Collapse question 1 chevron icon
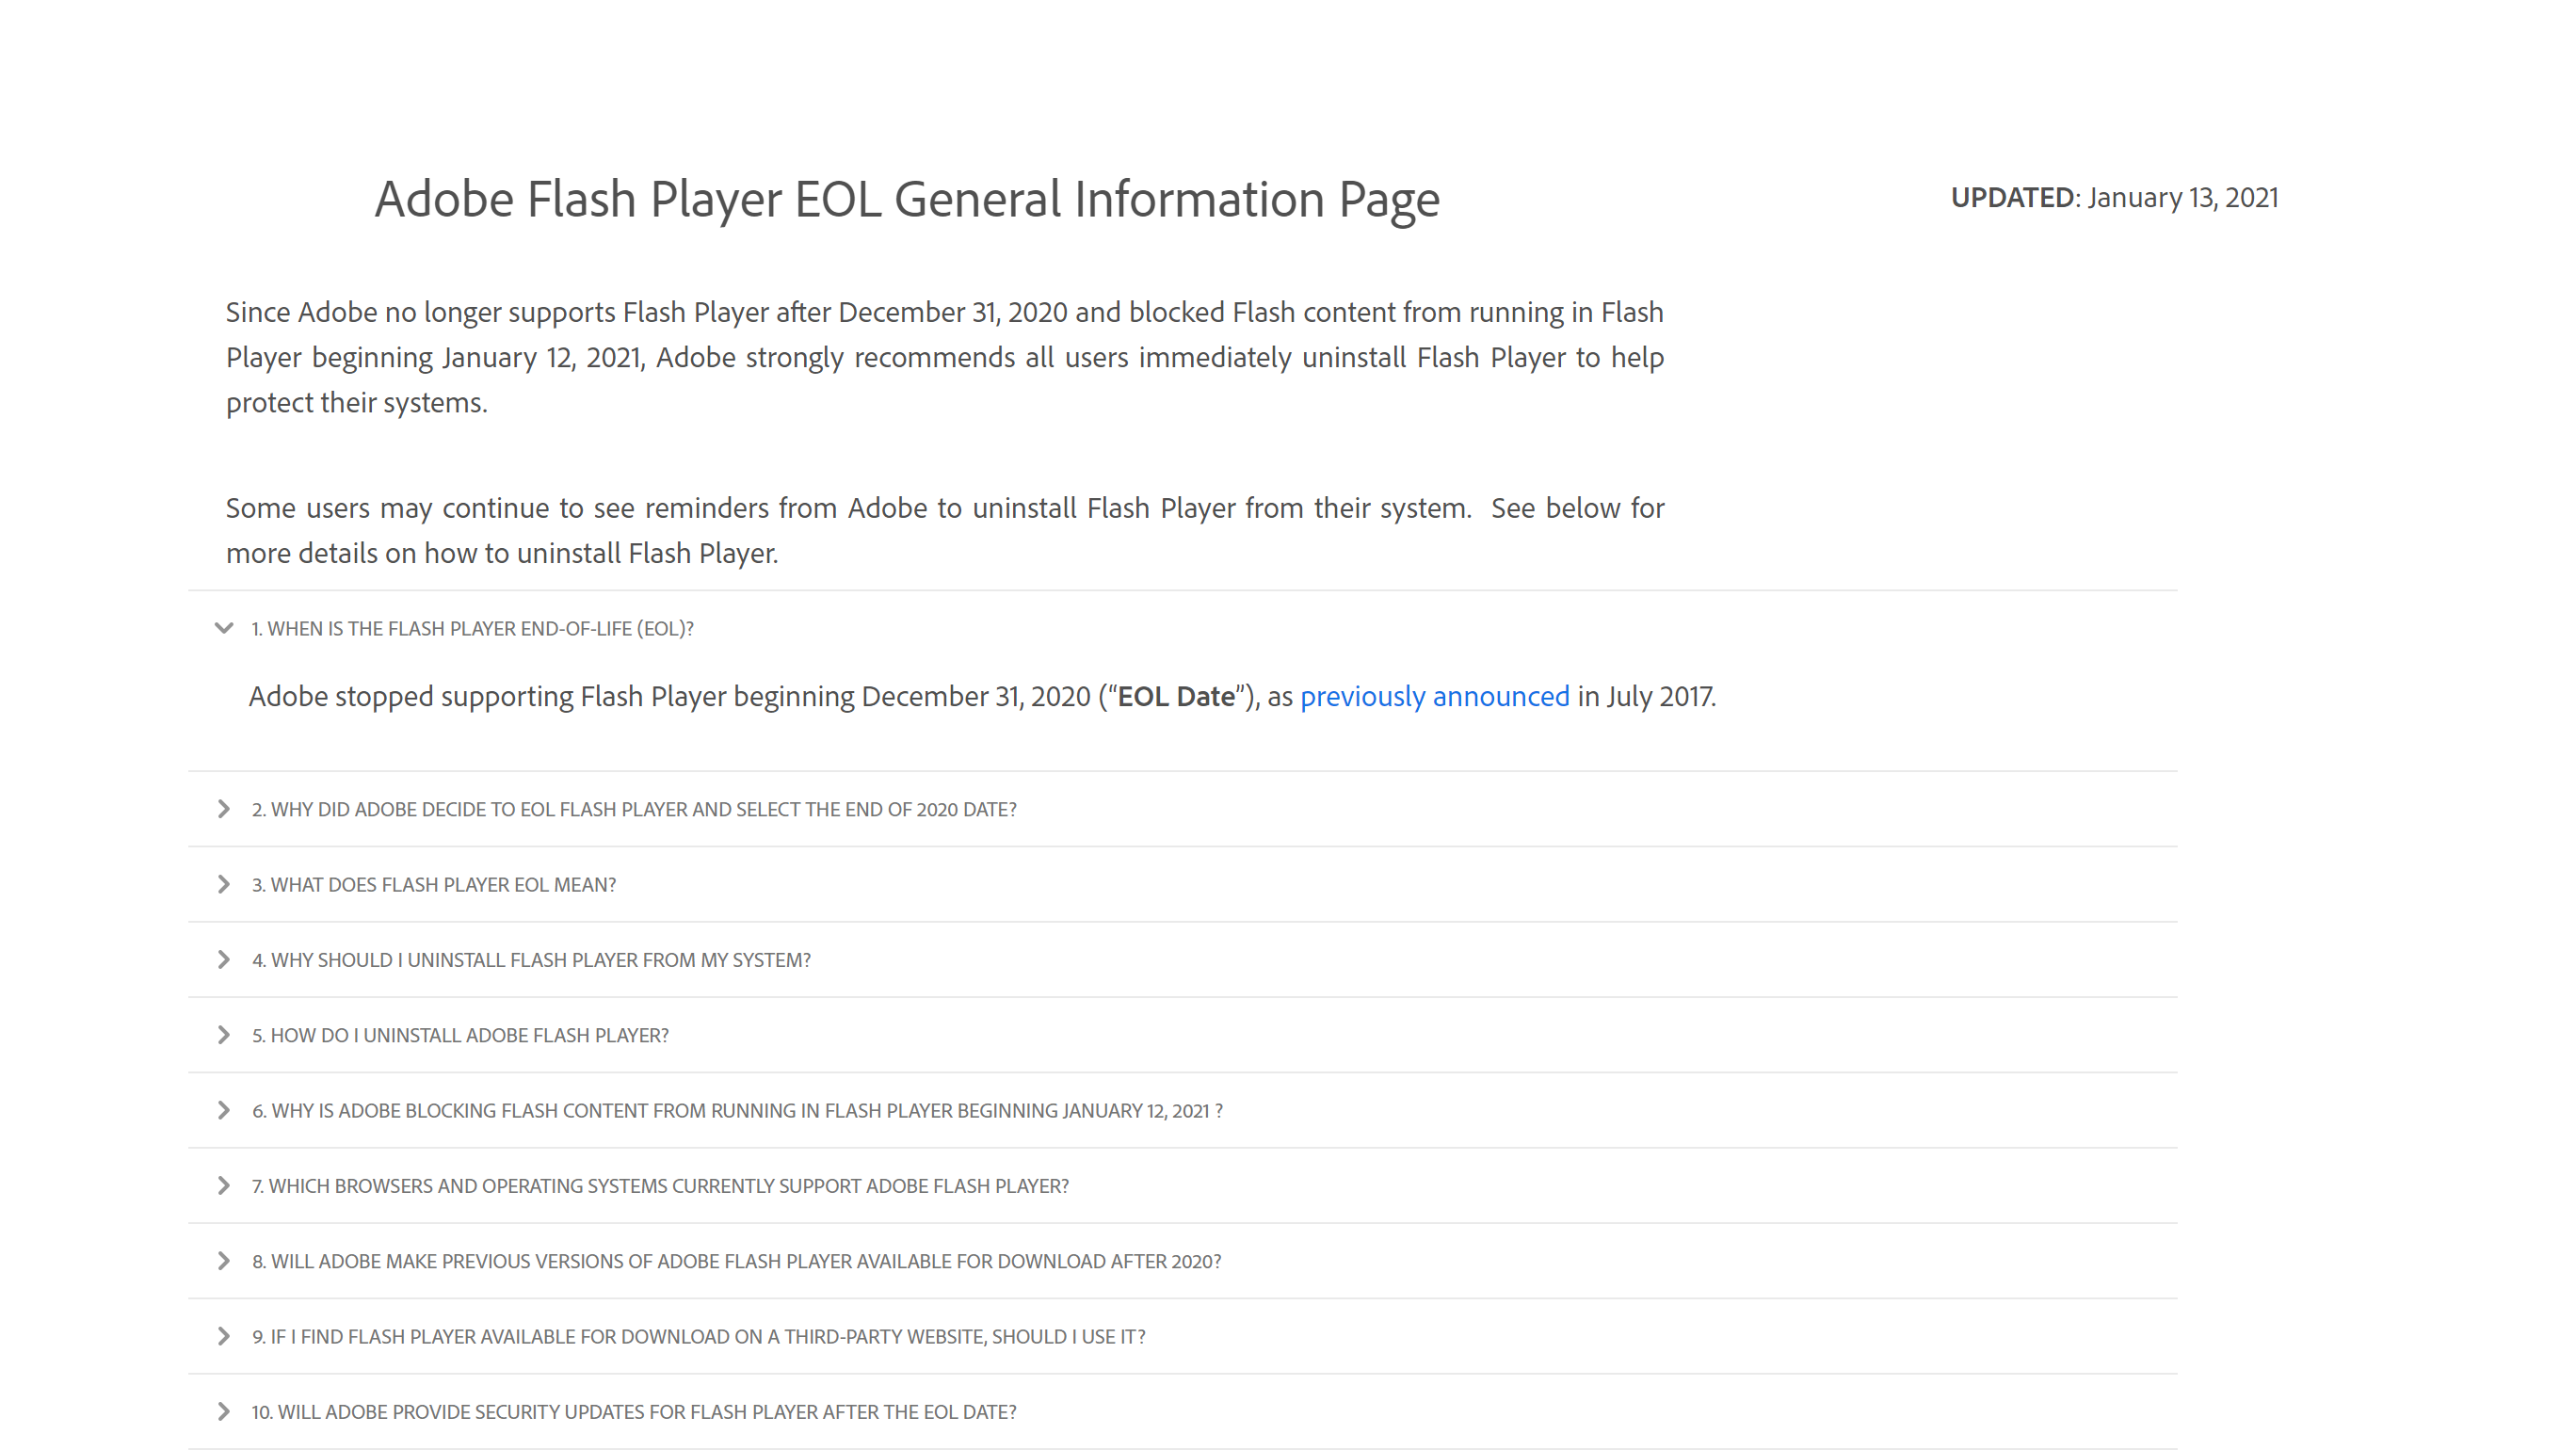Screen dimensions: 2576x1450 click(x=224, y=628)
